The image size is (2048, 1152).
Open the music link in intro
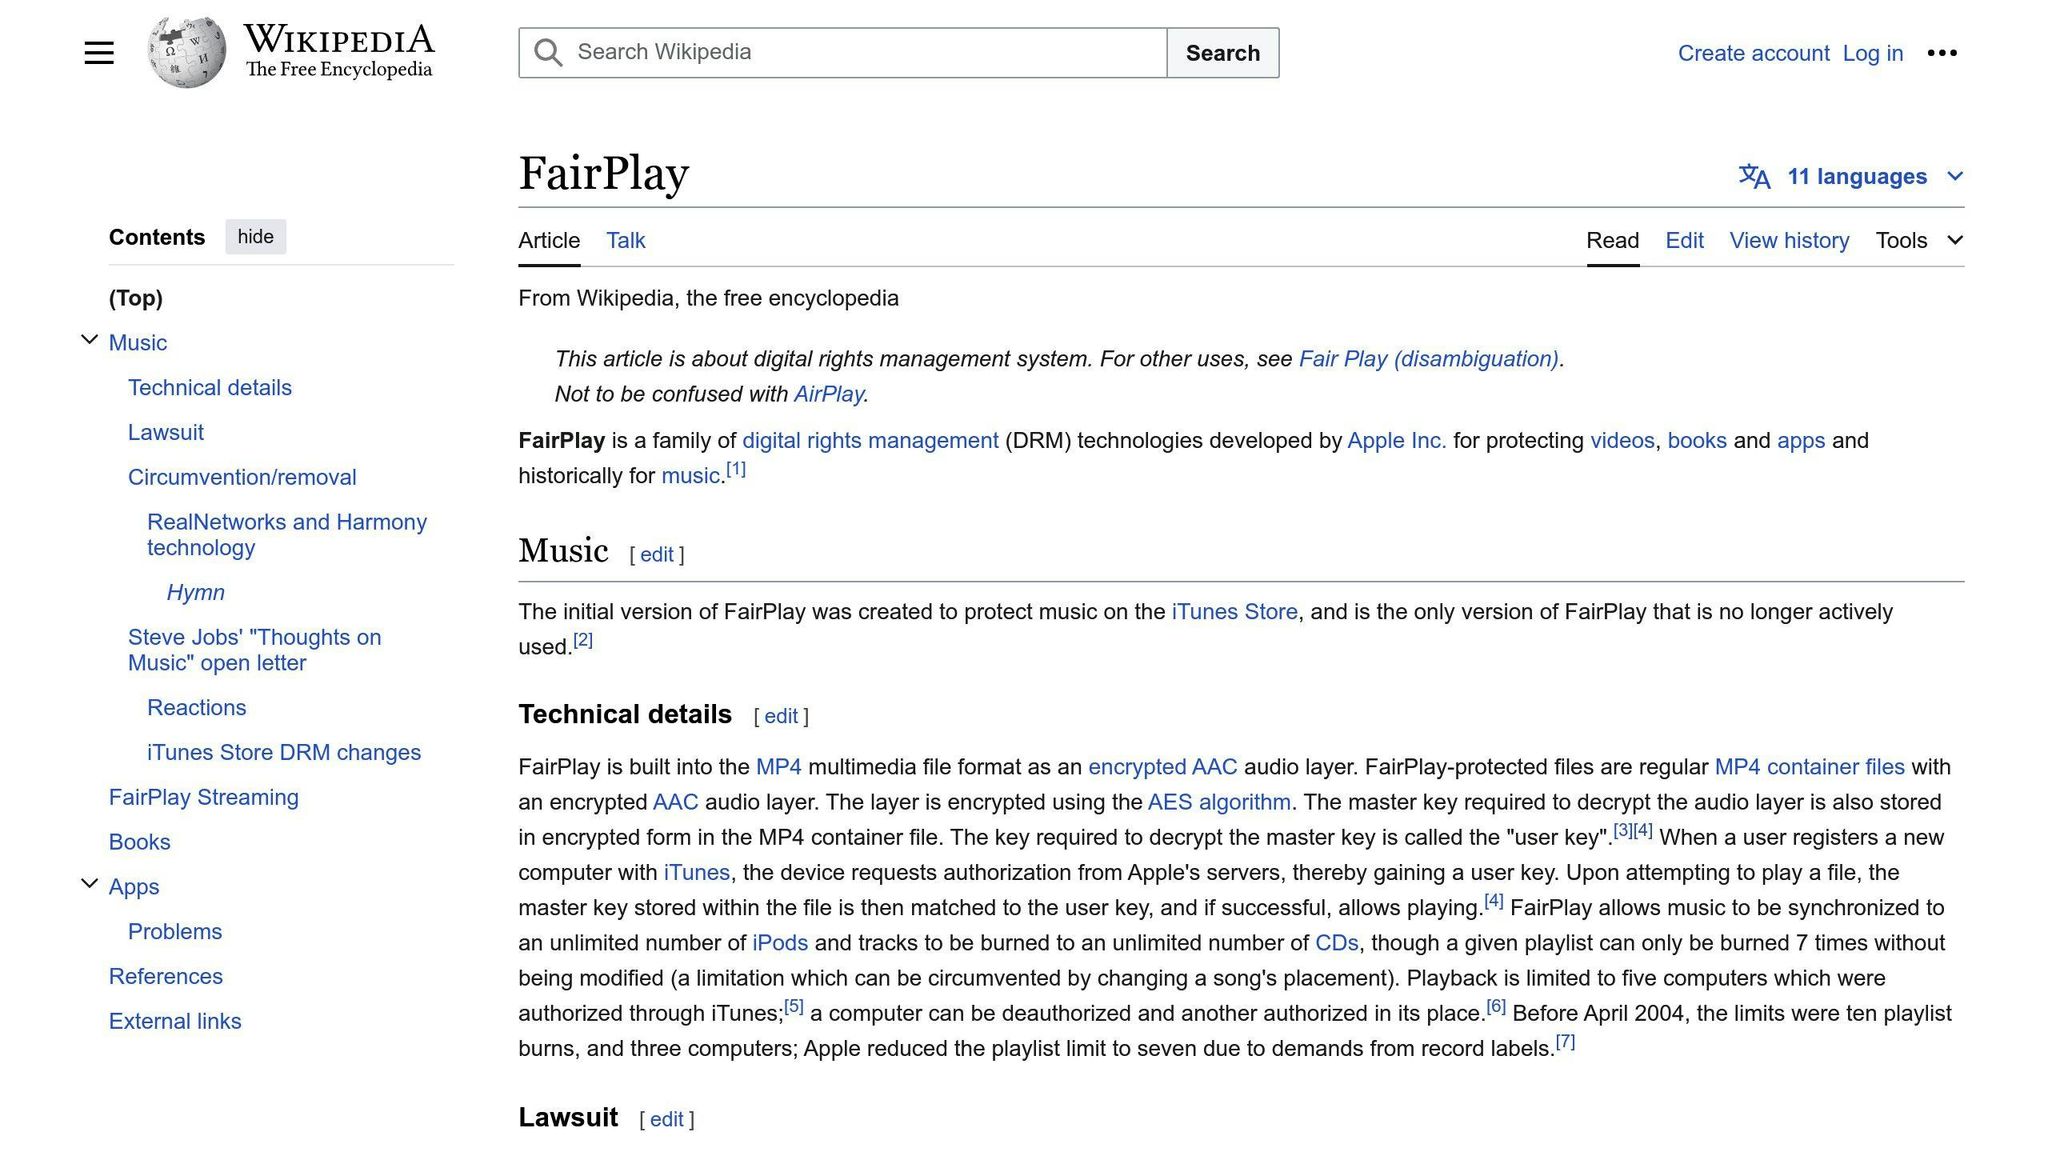tap(690, 476)
